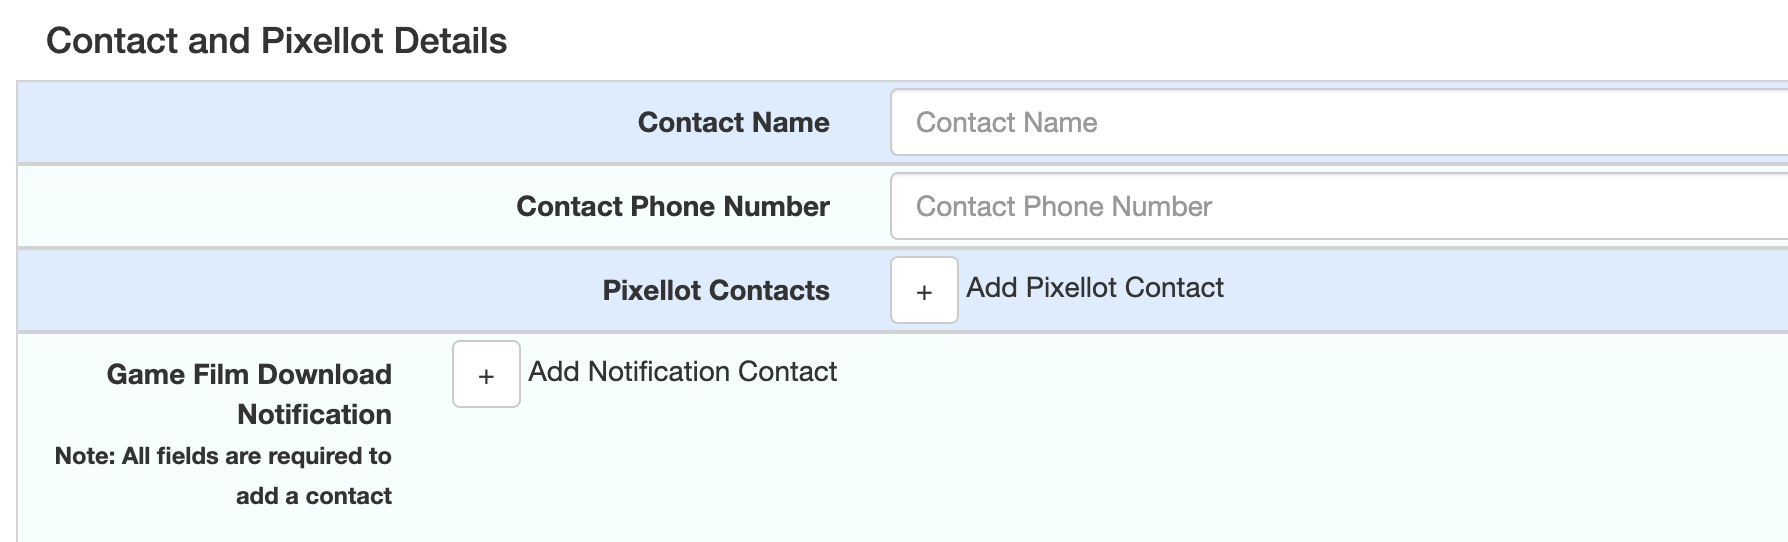Screen dimensions: 1788x542
Task: Click the plus icon beside Add Pixellot Contact
Action: pyautogui.click(x=924, y=290)
